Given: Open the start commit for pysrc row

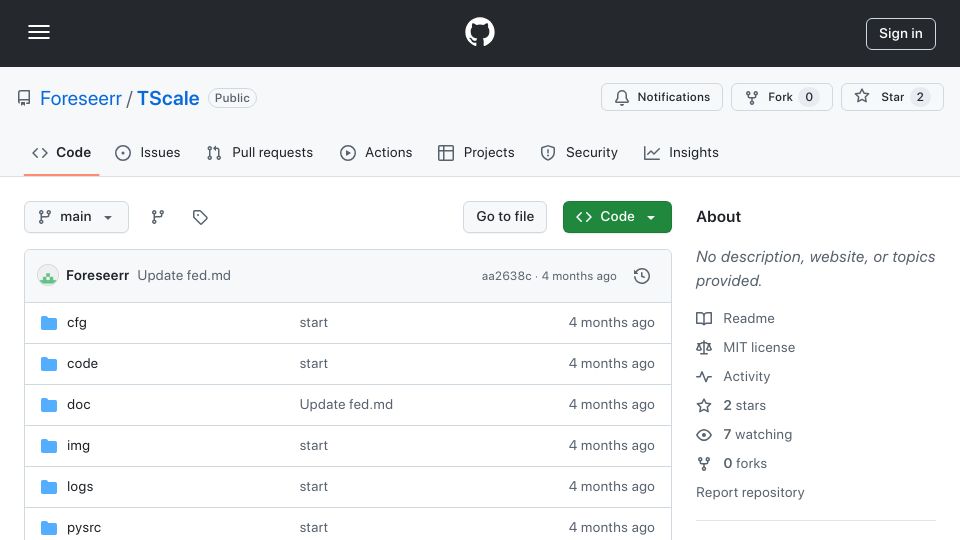Looking at the screenshot, I should pos(313,528).
